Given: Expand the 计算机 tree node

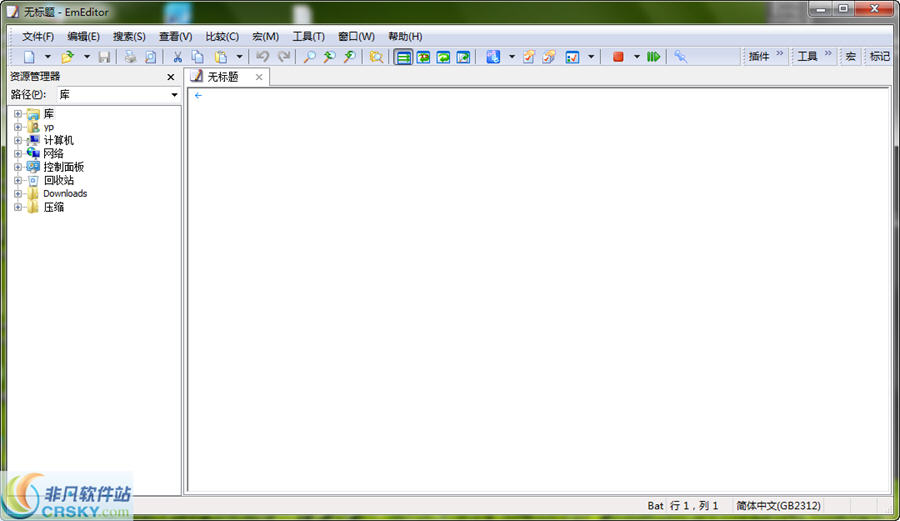Looking at the screenshot, I should (x=18, y=140).
